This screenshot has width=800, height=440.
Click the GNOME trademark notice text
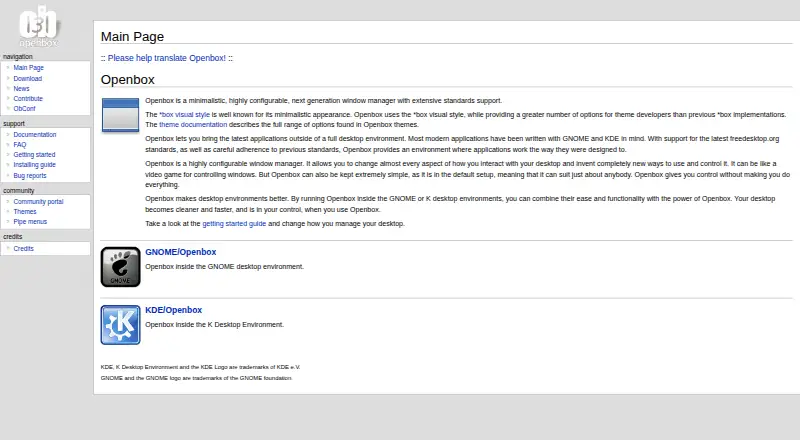[x=196, y=378]
